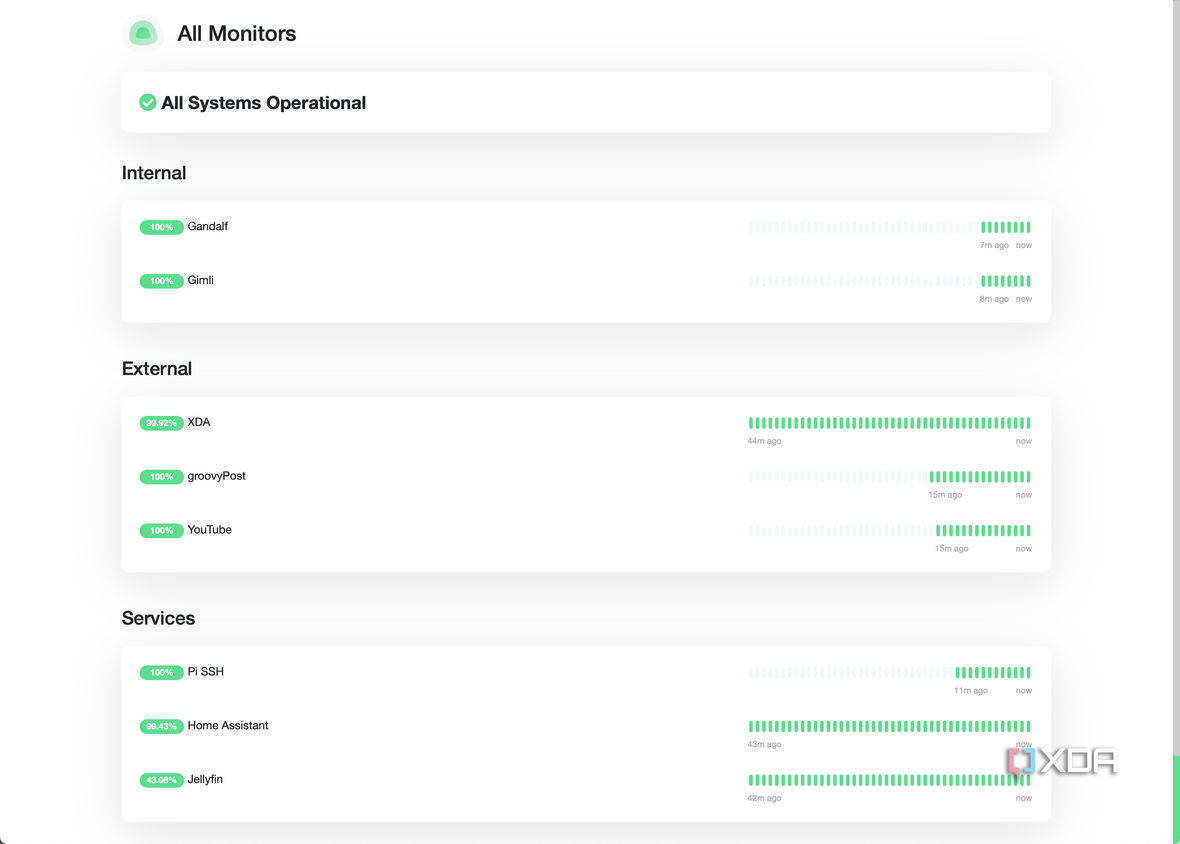
Task: Click Home Assistant's 99.43% uptime badge
Action: [161, 727]
